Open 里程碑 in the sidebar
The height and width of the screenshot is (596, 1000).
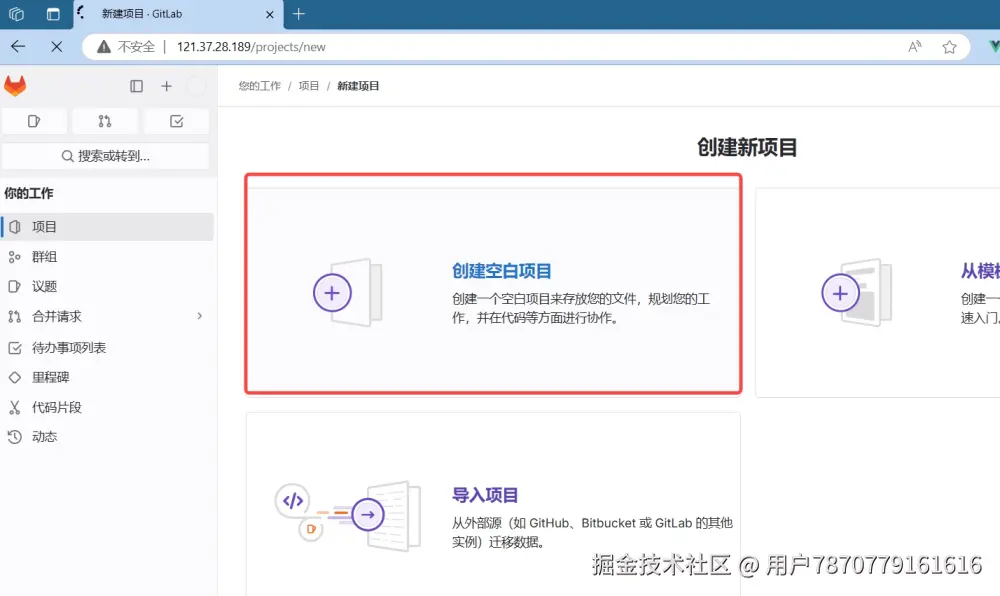coord(107,377)
